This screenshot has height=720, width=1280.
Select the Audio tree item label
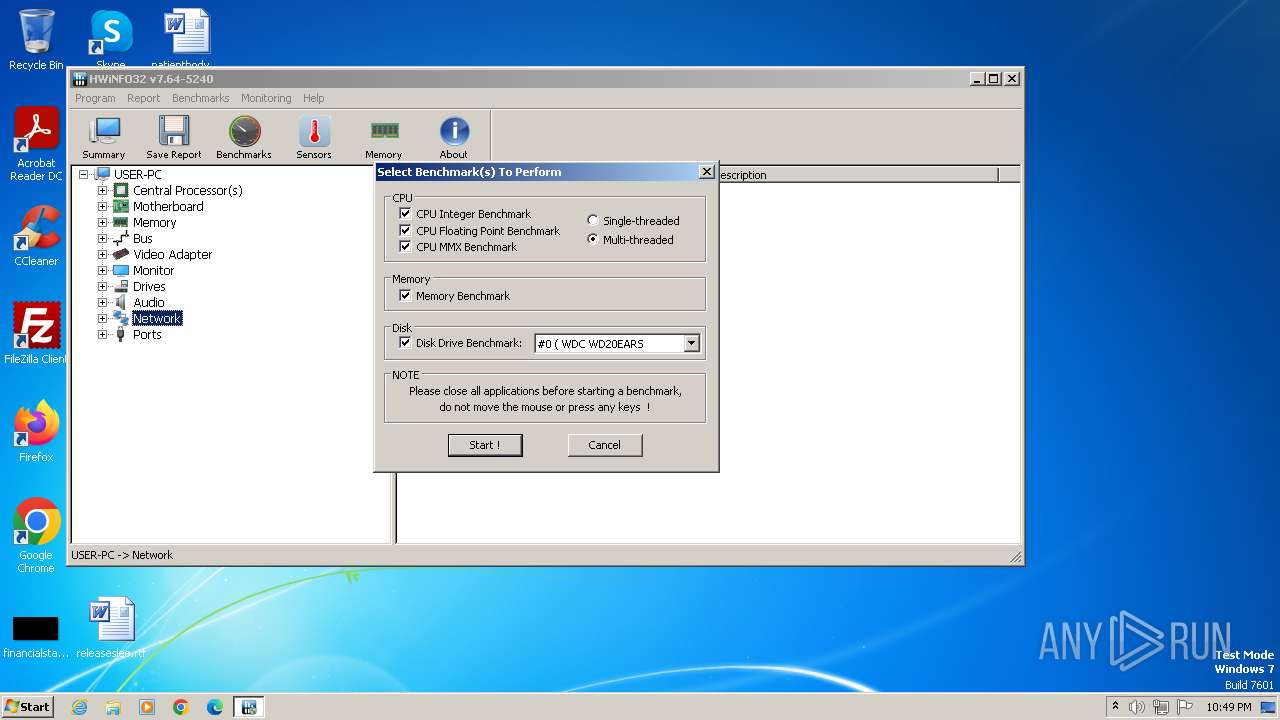(149, 302)
